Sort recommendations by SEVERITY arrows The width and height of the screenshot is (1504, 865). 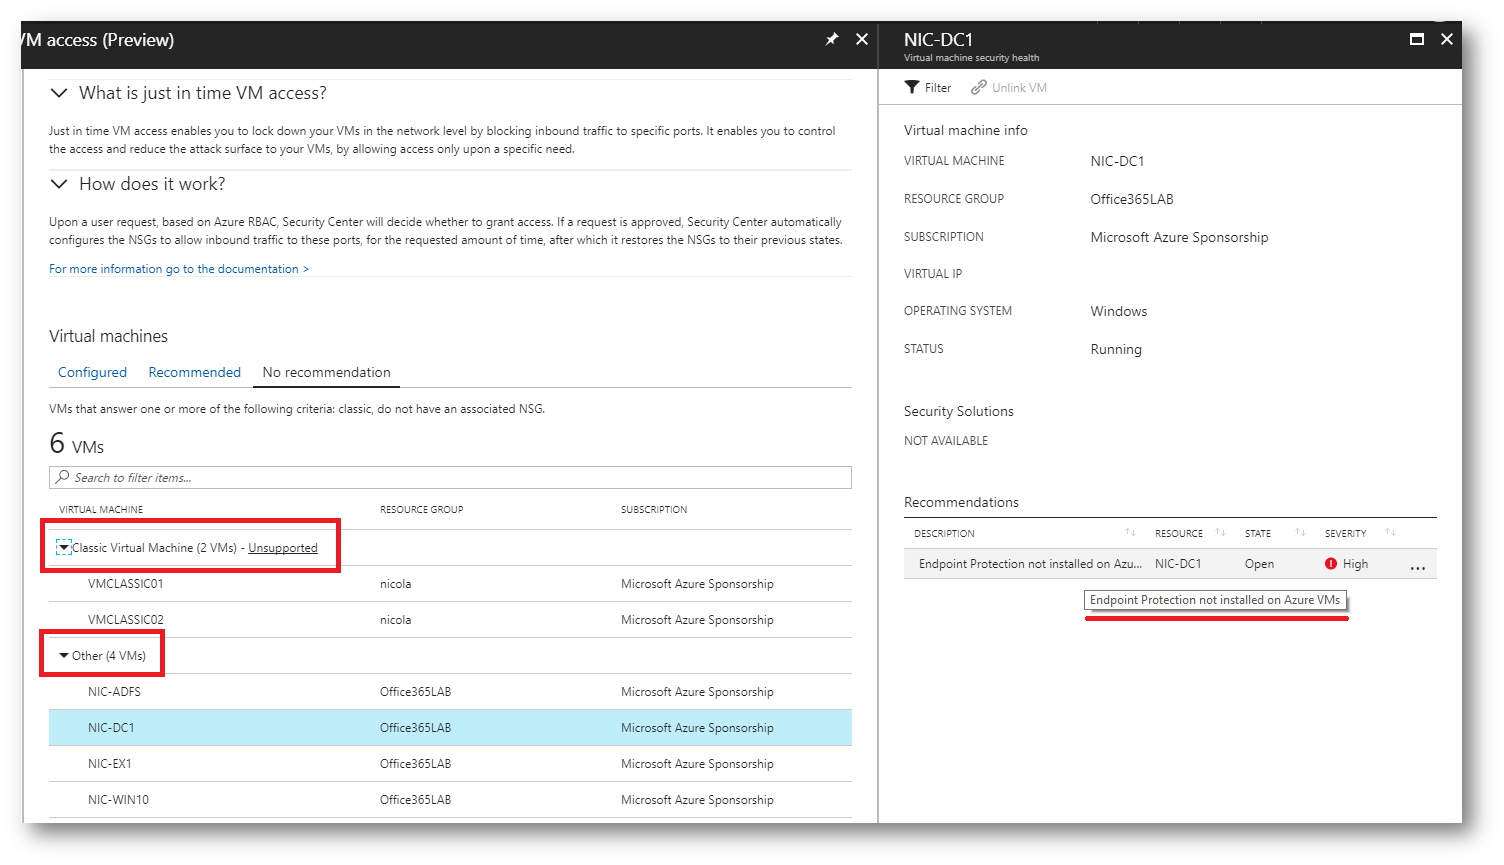coord(1390,532)
